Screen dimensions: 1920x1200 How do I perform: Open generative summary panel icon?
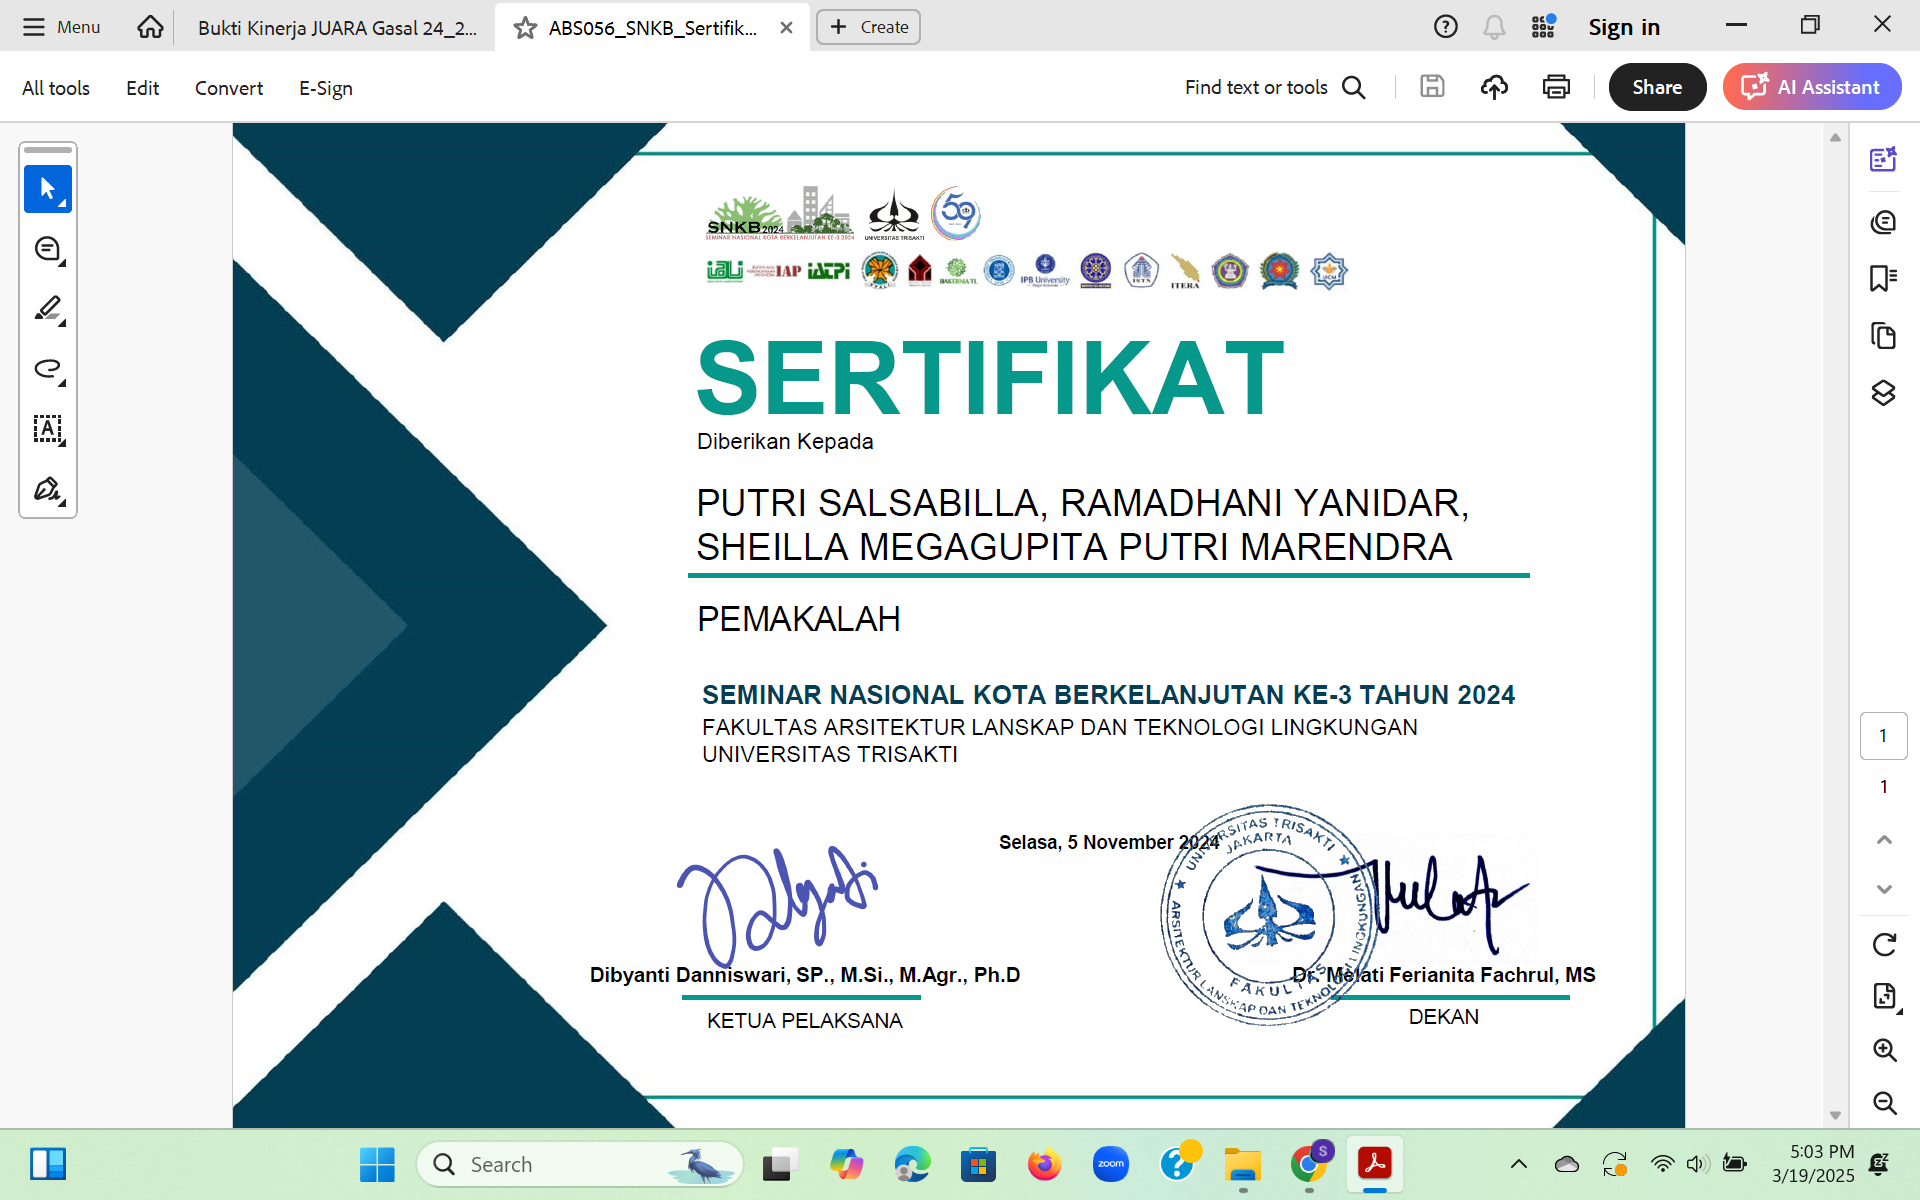pyautogui.click(x=1883, y=159)
